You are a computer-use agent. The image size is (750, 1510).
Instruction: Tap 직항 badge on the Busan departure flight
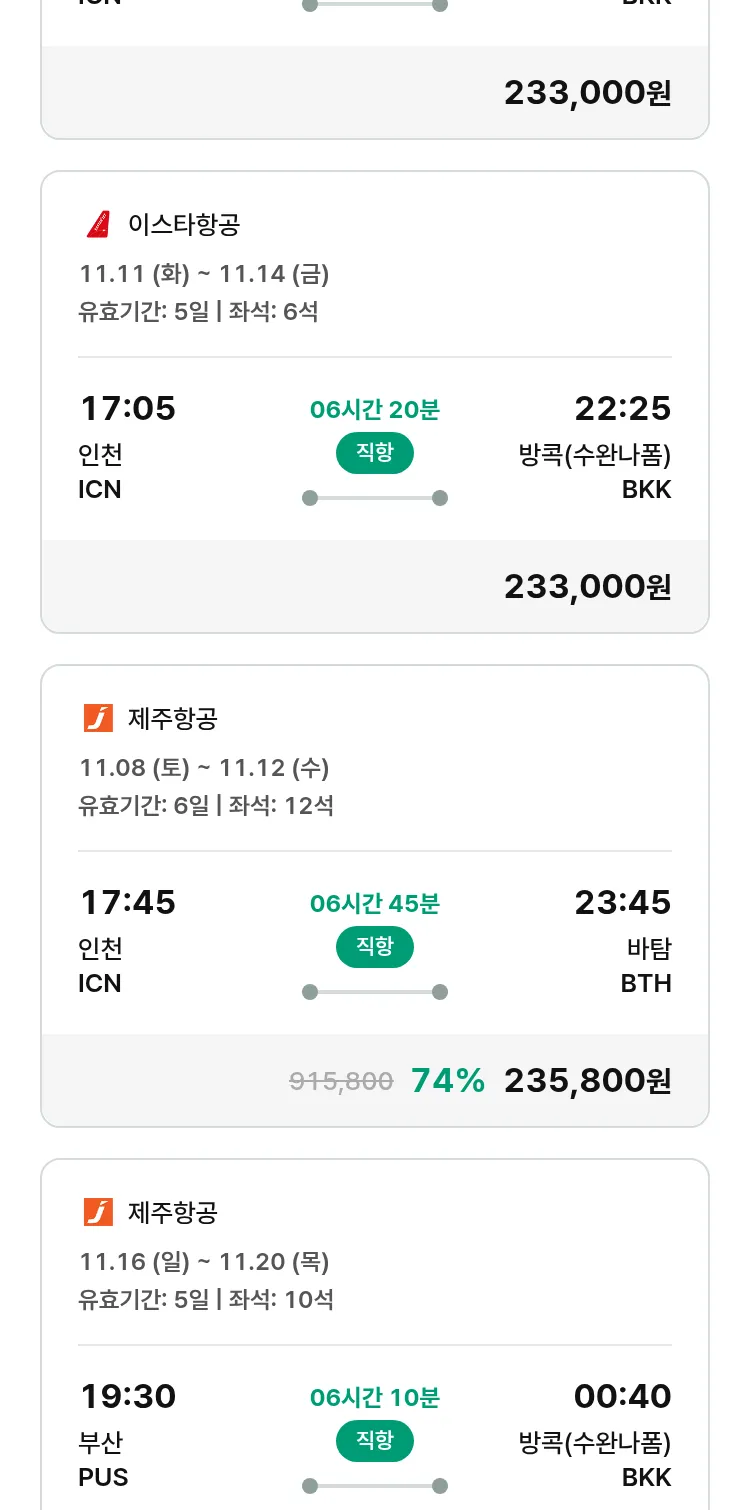pyautogui.click(x=375, y=1441)
